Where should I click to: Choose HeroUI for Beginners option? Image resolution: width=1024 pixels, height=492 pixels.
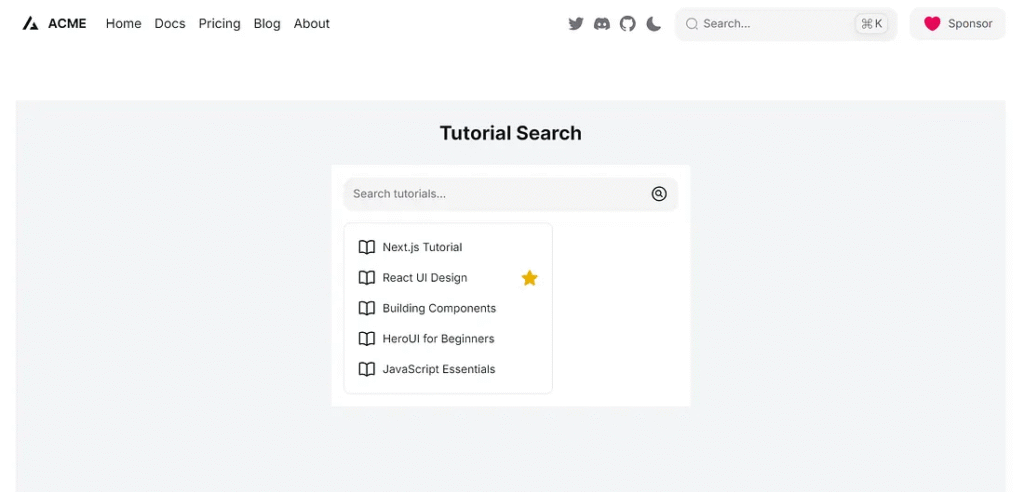coord(438,339)
